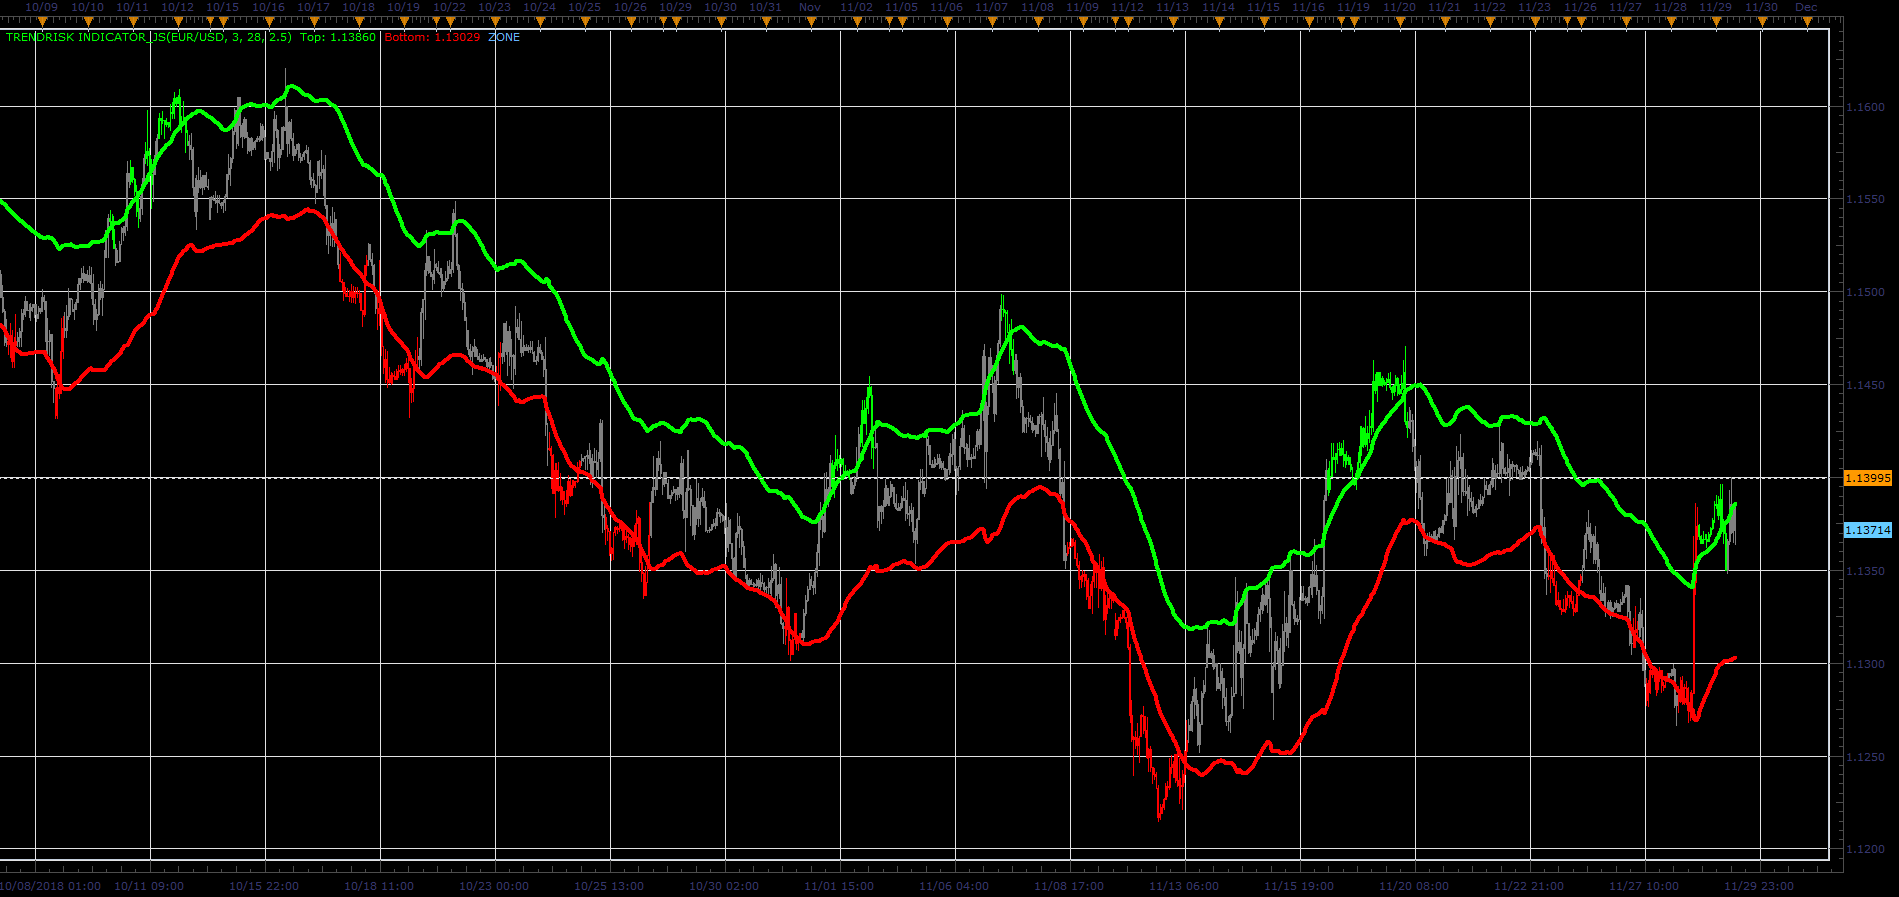Select the 10/17 date on top axis
Image resolution: width=1899 pixels, height=897 pixels.
click(x=313, y=7)
